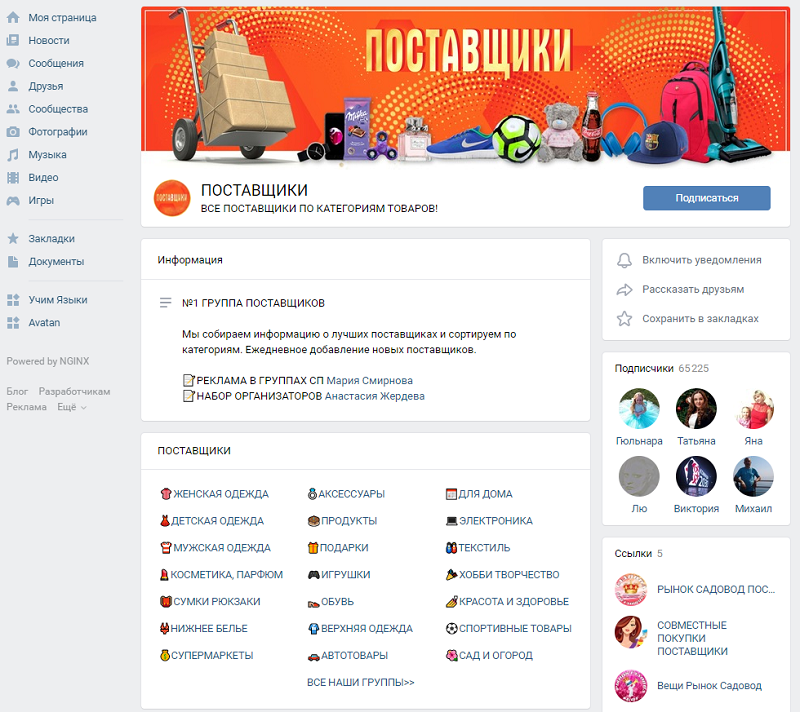The height and width of the screenshot is (712, 800).
Task: Open the Мария Смирнова profile link
Action: (369, 380)
